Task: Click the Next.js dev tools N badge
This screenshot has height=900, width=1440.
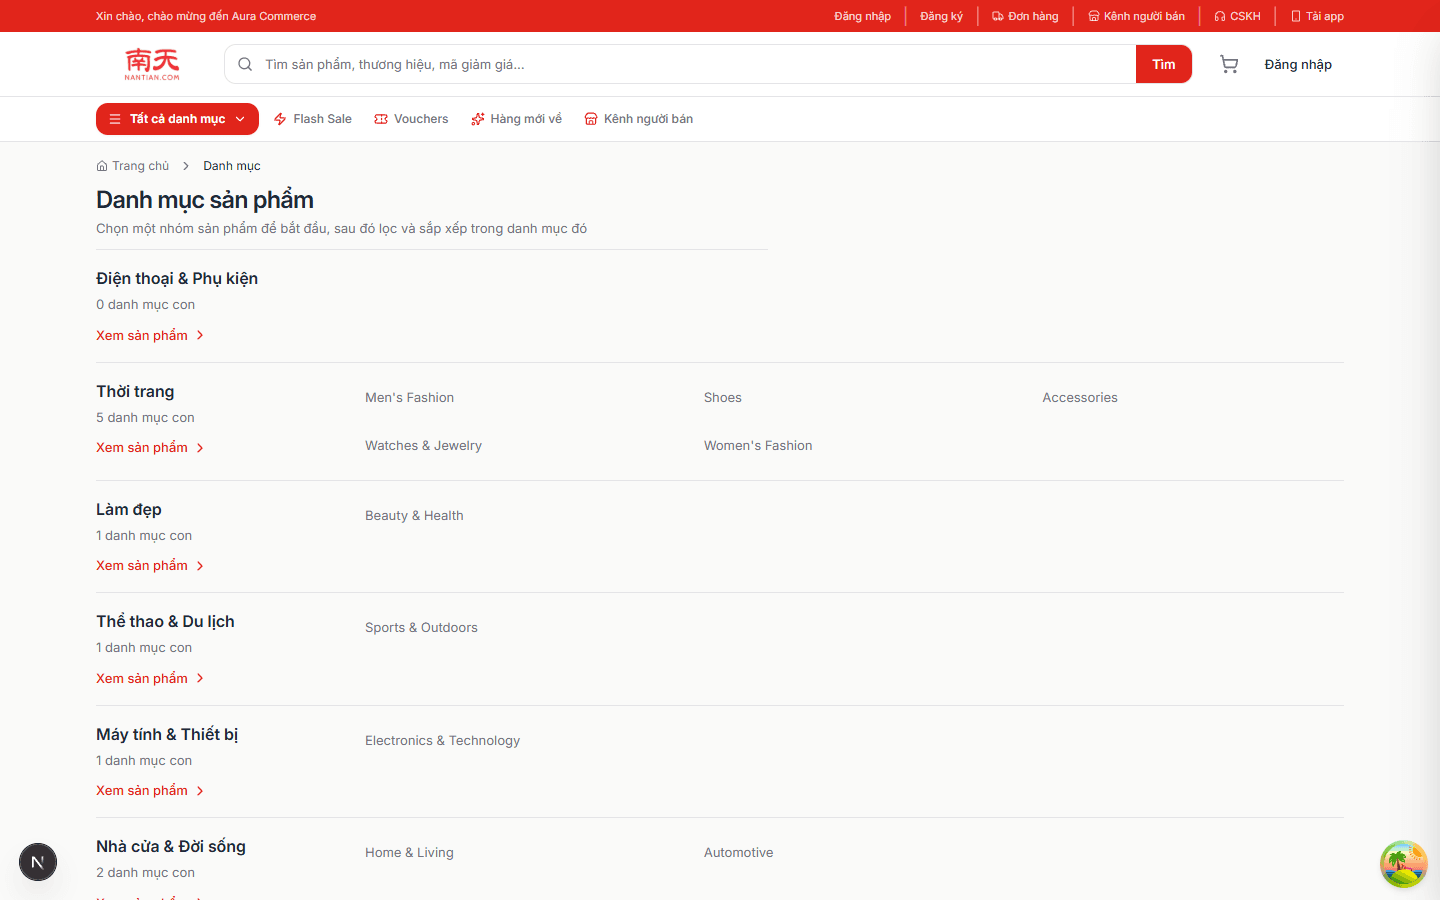Action: click(x=38, y=862)
